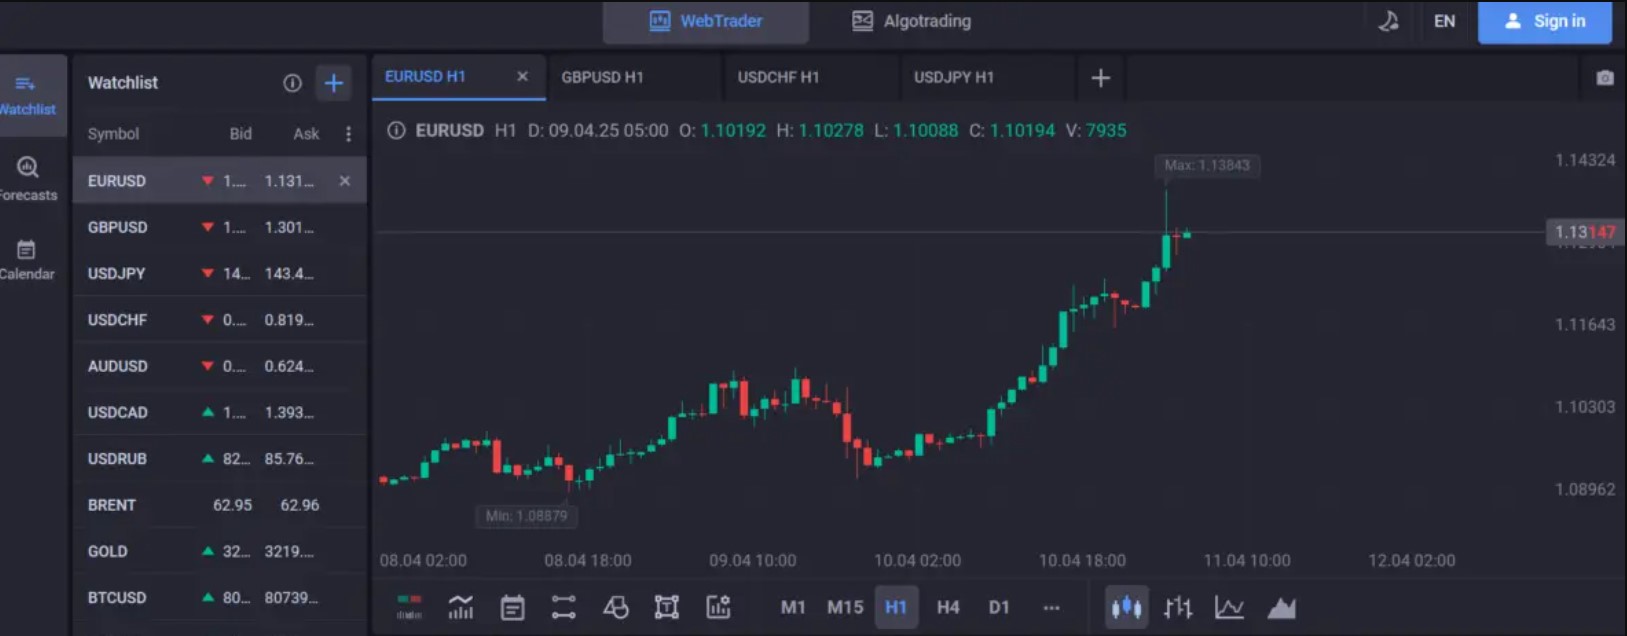1627x636 pixels.
Task: Add a symbol with the Watchlist plus button
Action: tap(334, 83)
